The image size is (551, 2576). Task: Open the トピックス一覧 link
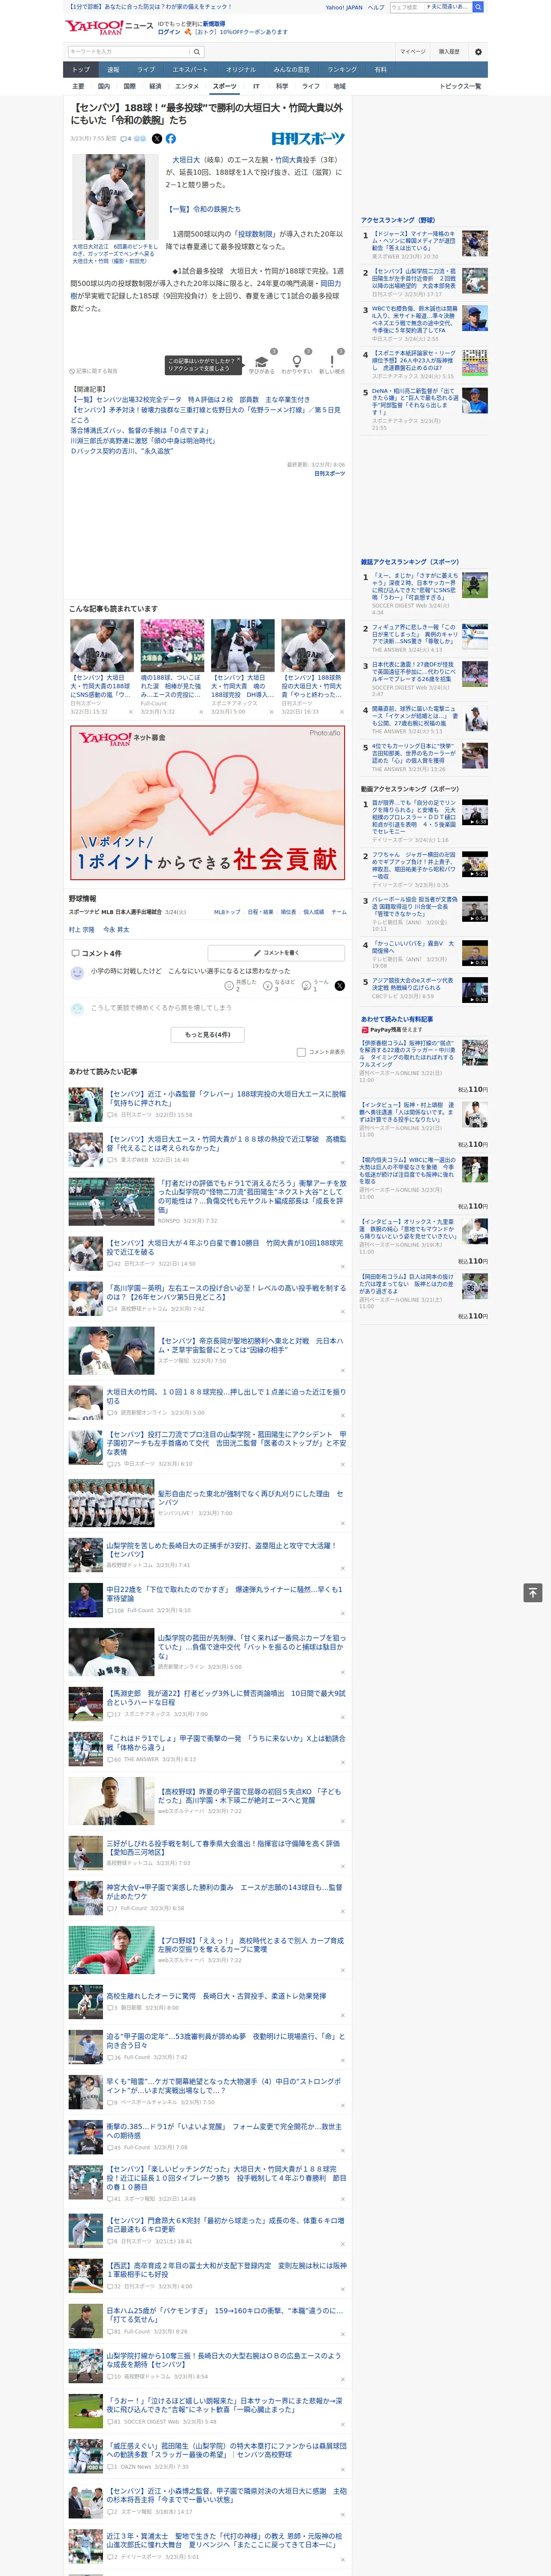pyautogui.click(x=460, y=86)
